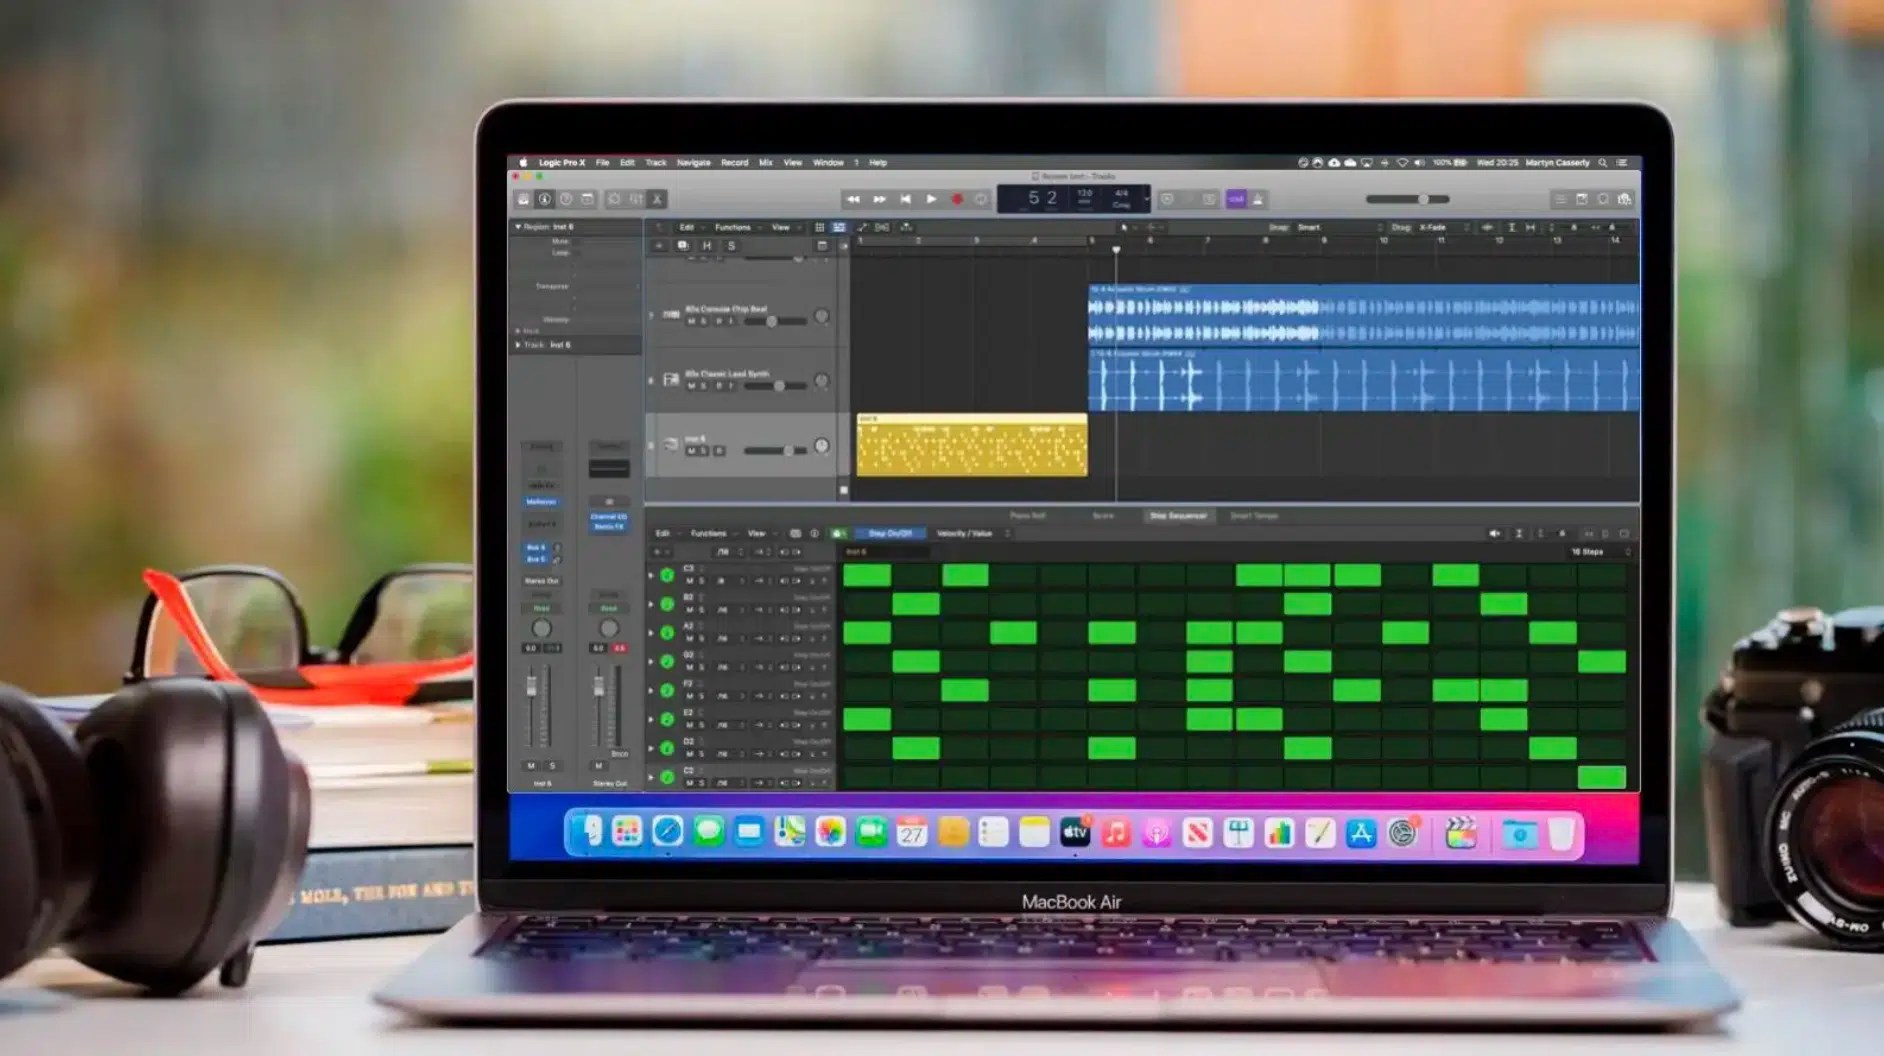Start playback with the Play button
This screenshot has width=1884, height=1056.
tap(931, 200)
